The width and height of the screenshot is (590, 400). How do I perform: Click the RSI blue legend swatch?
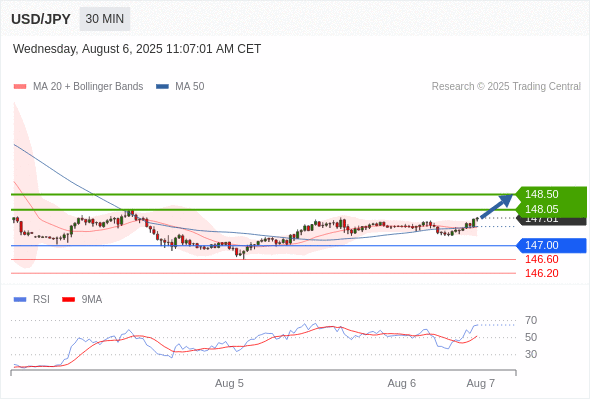pos(20,300)
